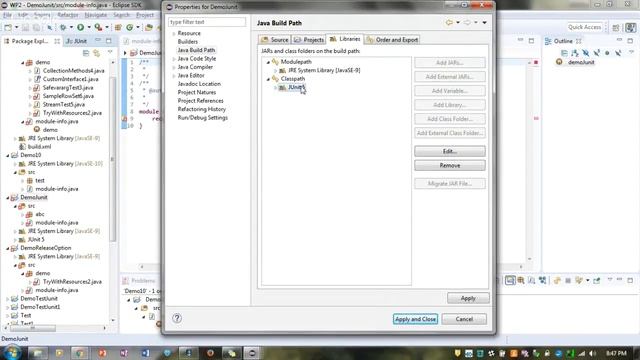Select Resource in properties list

tap(189, 33)
